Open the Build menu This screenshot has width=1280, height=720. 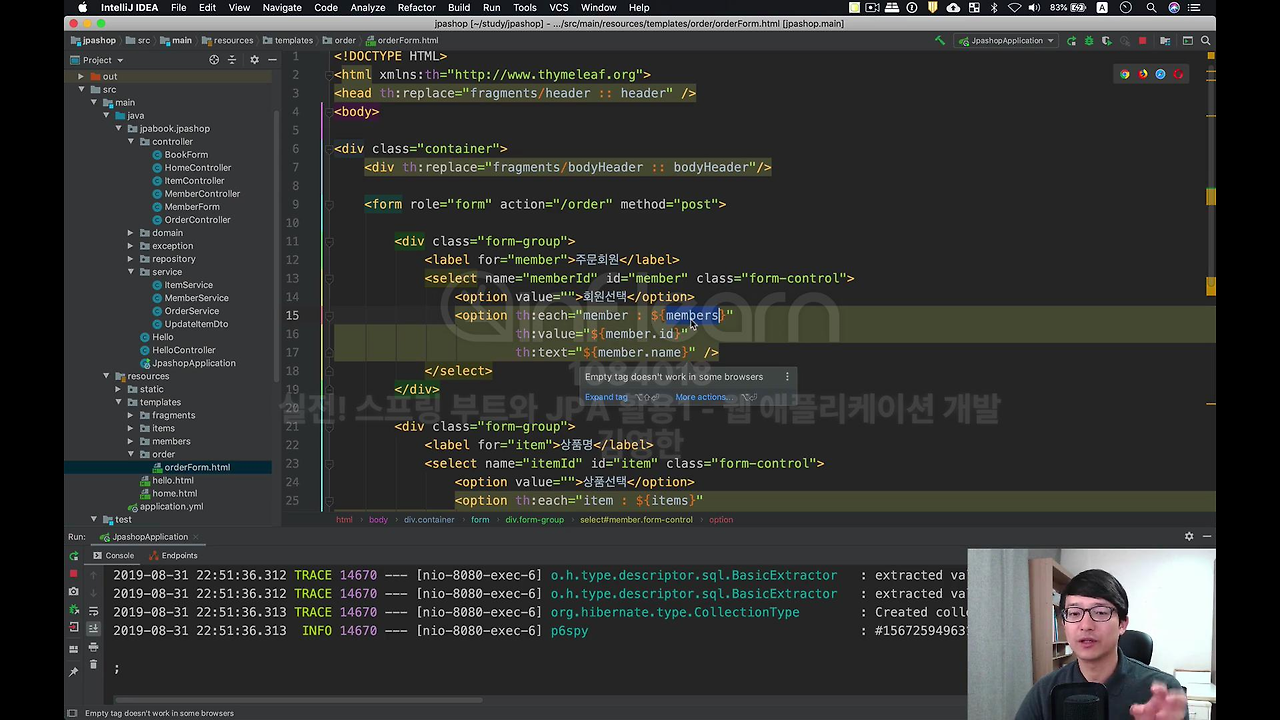pos(459,7)
